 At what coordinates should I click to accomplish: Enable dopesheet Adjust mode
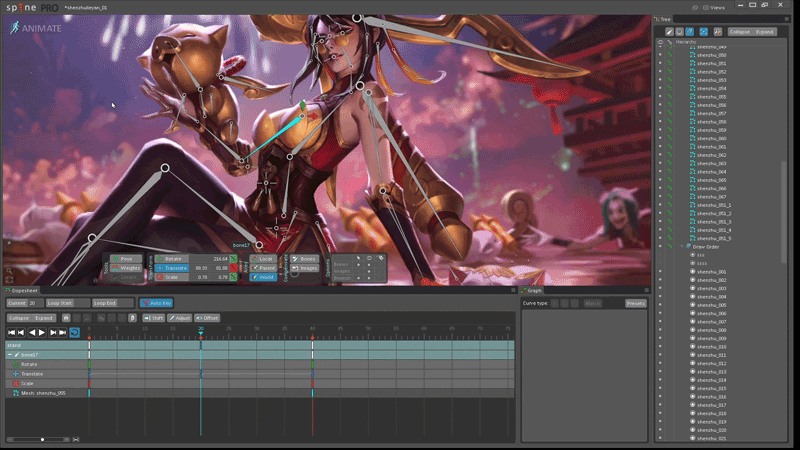[x=180, y=318]
